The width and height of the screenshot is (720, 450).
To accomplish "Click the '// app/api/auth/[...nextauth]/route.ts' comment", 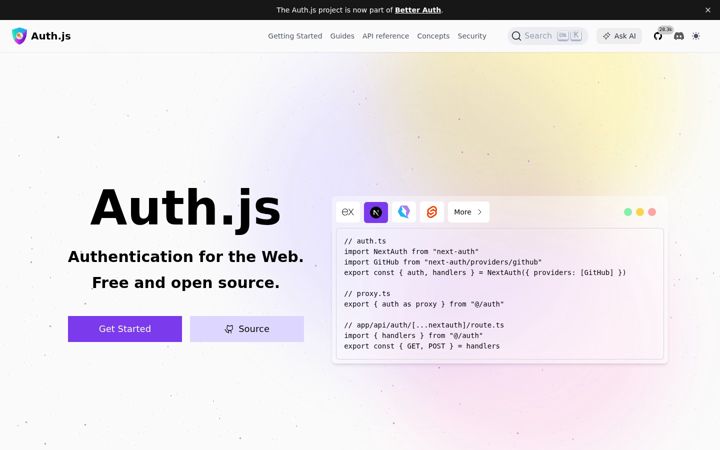I will (x=424, y=325).
